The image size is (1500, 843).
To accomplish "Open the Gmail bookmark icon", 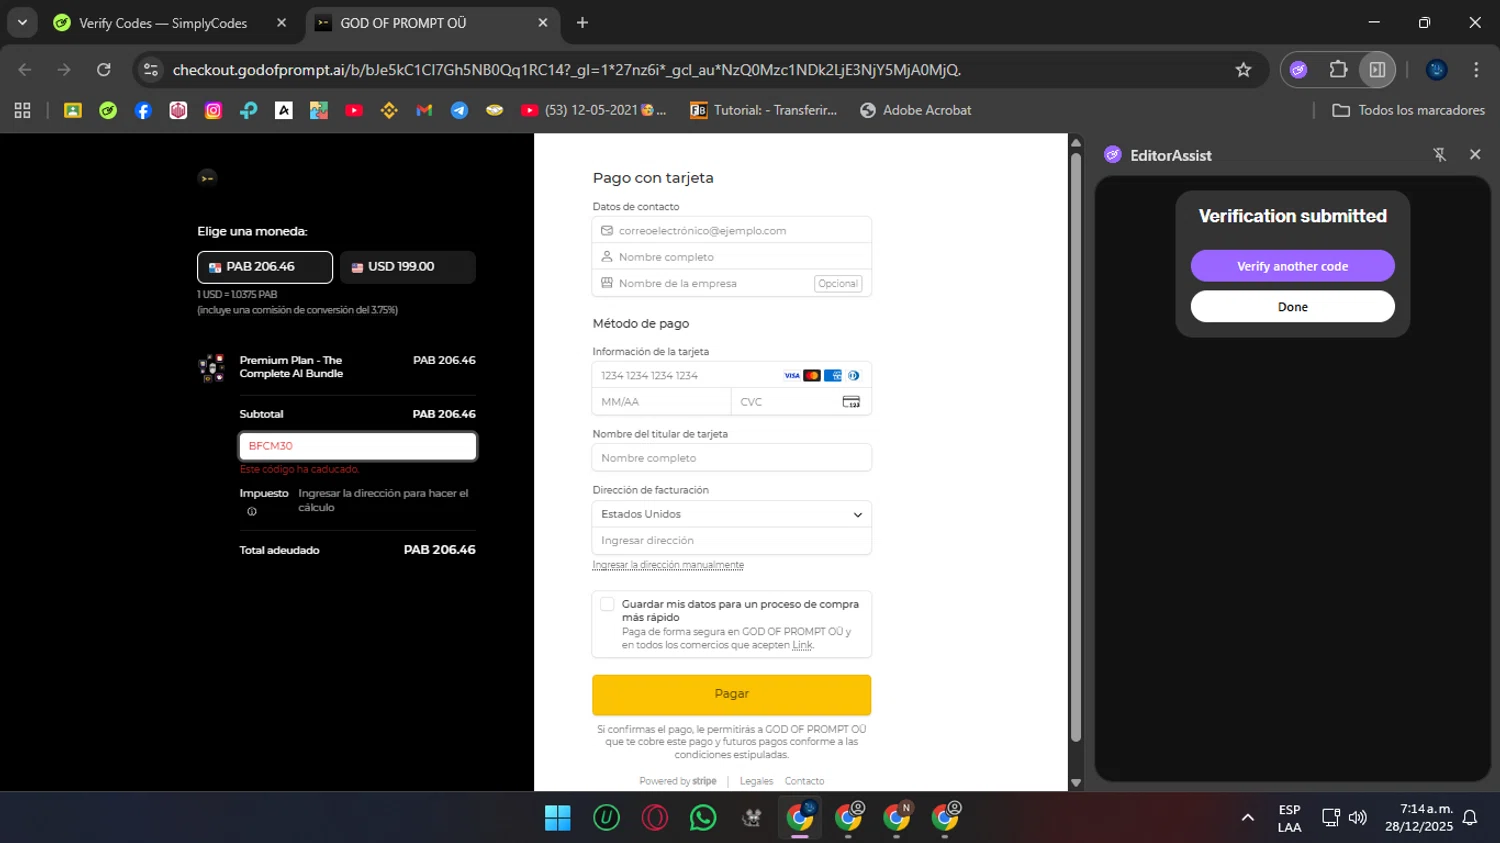I will click(424, 111).
